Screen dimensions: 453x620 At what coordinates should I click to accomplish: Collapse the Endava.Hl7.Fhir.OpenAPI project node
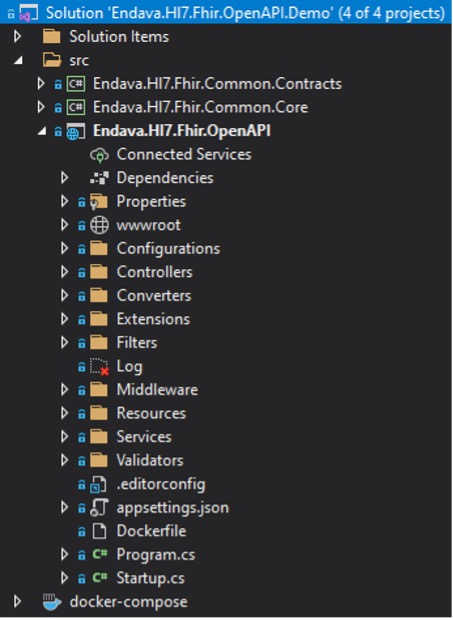(42, 131)
